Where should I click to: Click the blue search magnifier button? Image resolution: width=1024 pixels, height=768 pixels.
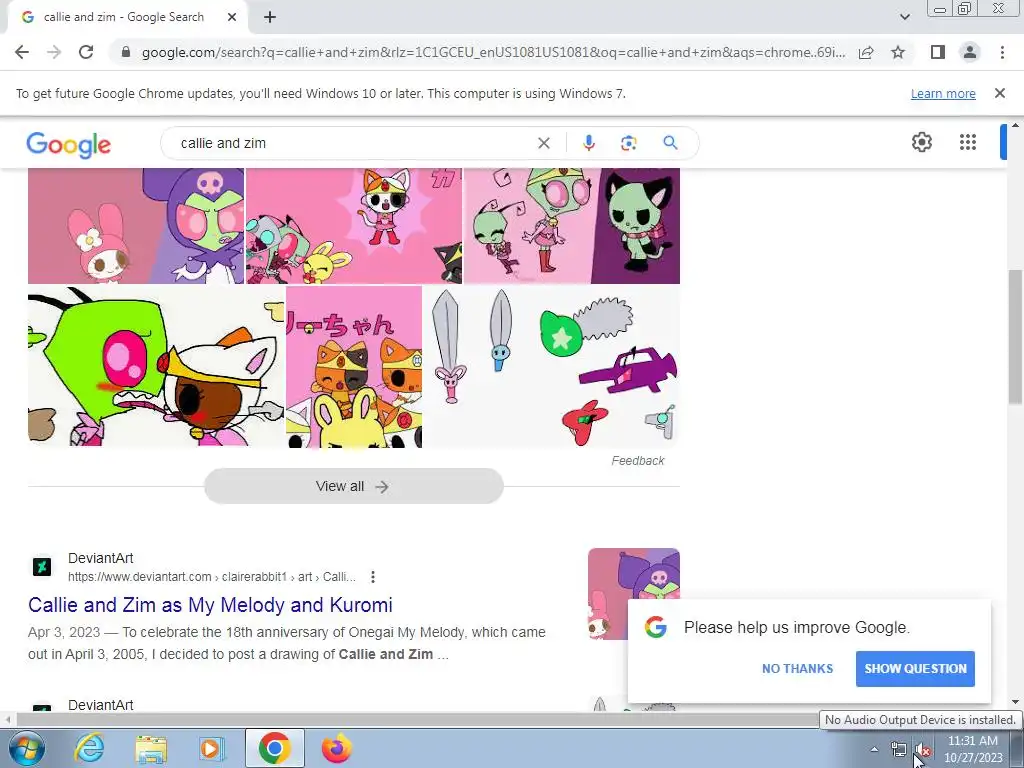(x=670, y=142)
